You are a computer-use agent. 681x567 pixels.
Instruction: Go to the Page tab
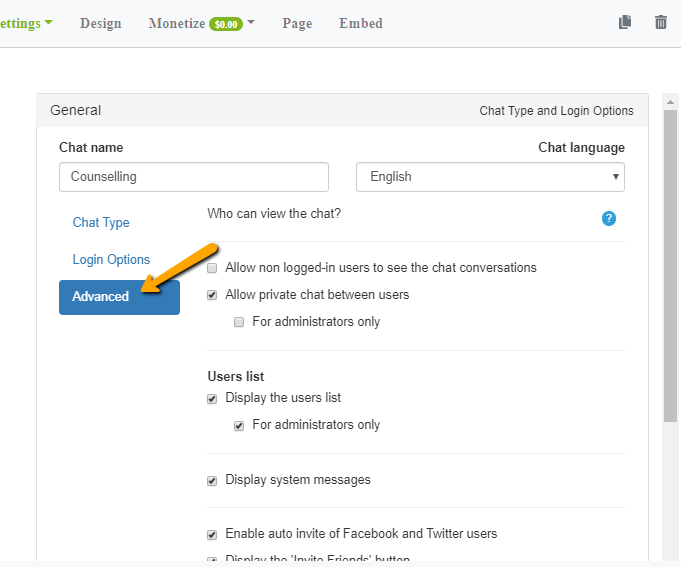pos(297,23)
